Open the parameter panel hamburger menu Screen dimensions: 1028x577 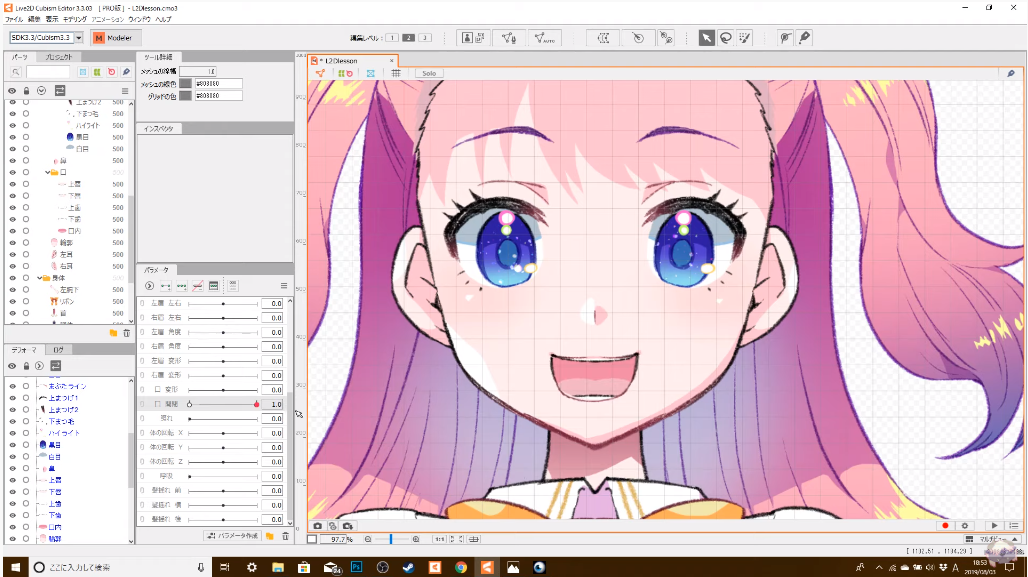284,286
